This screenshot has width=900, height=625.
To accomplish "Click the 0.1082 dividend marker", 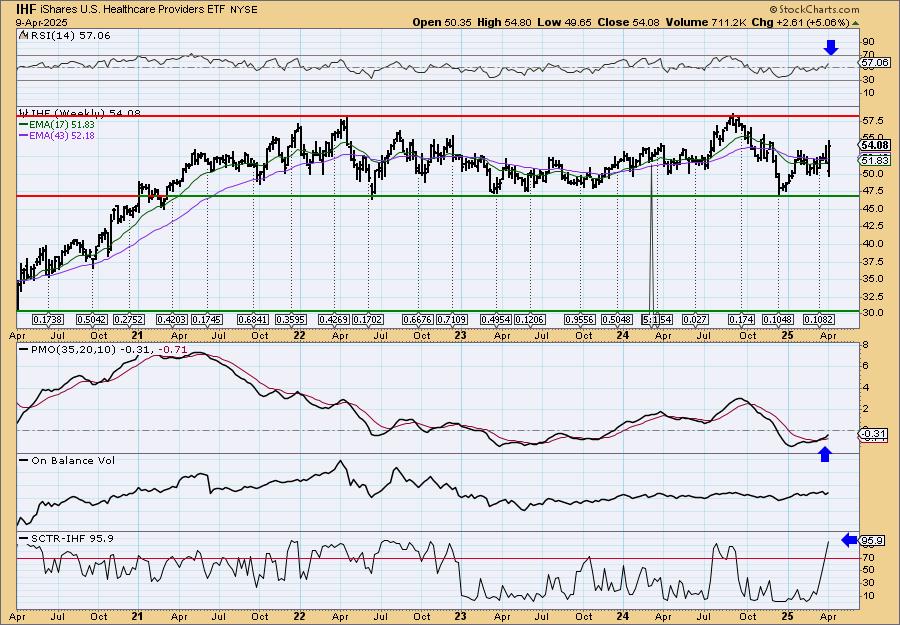I will (819, 320).
